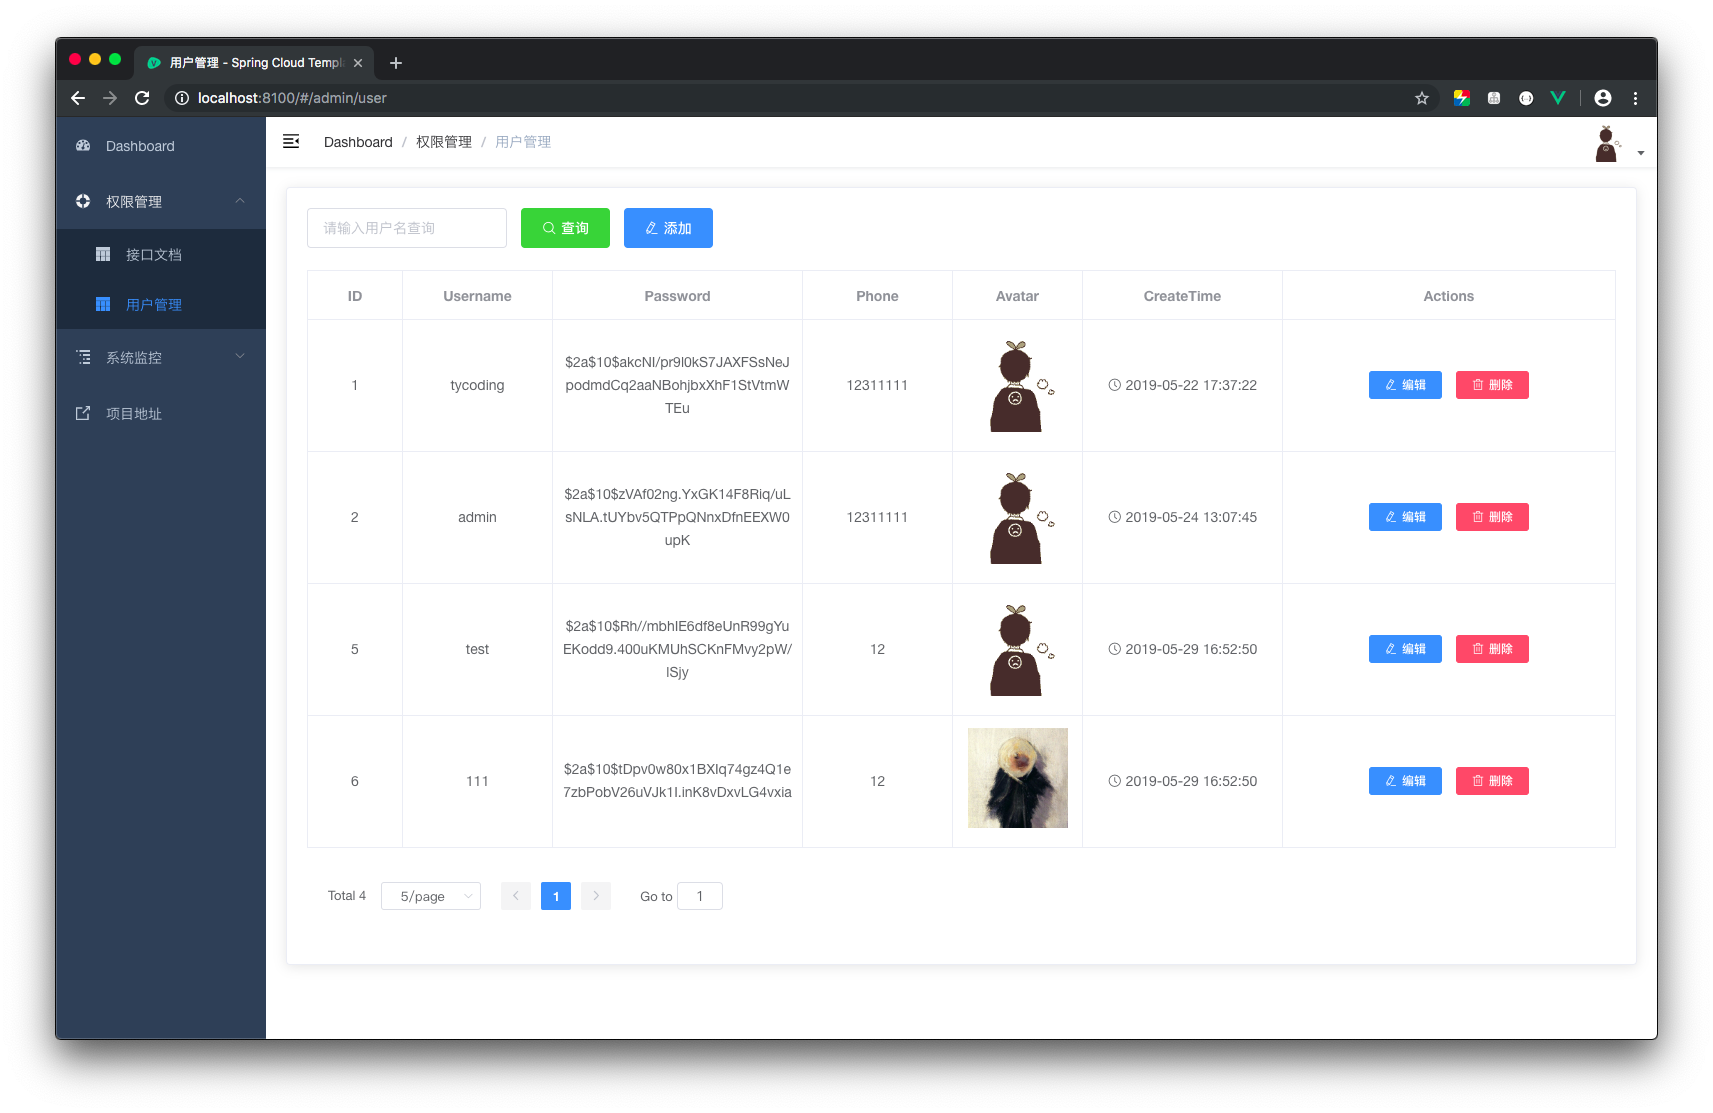Reload the page with refresh icon
This screenshot has height=1113, width=1713.
tap(142, 98)
